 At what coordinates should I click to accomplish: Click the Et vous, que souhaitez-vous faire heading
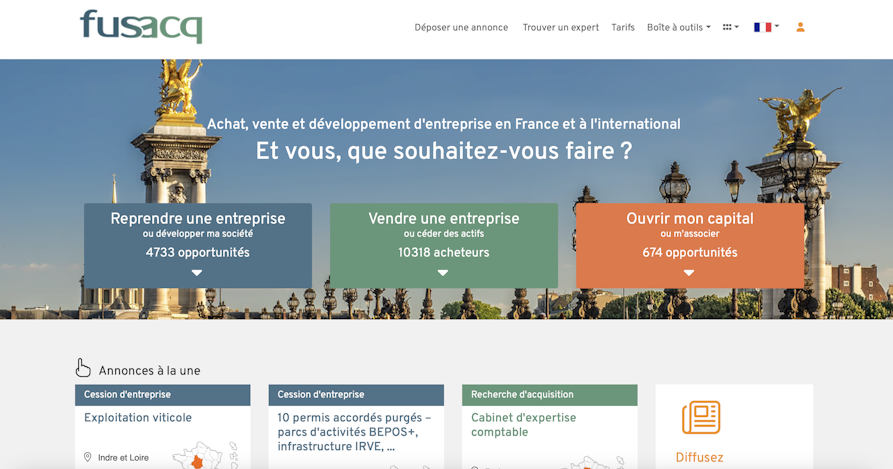pyautogui.click(x=444, y=151)
